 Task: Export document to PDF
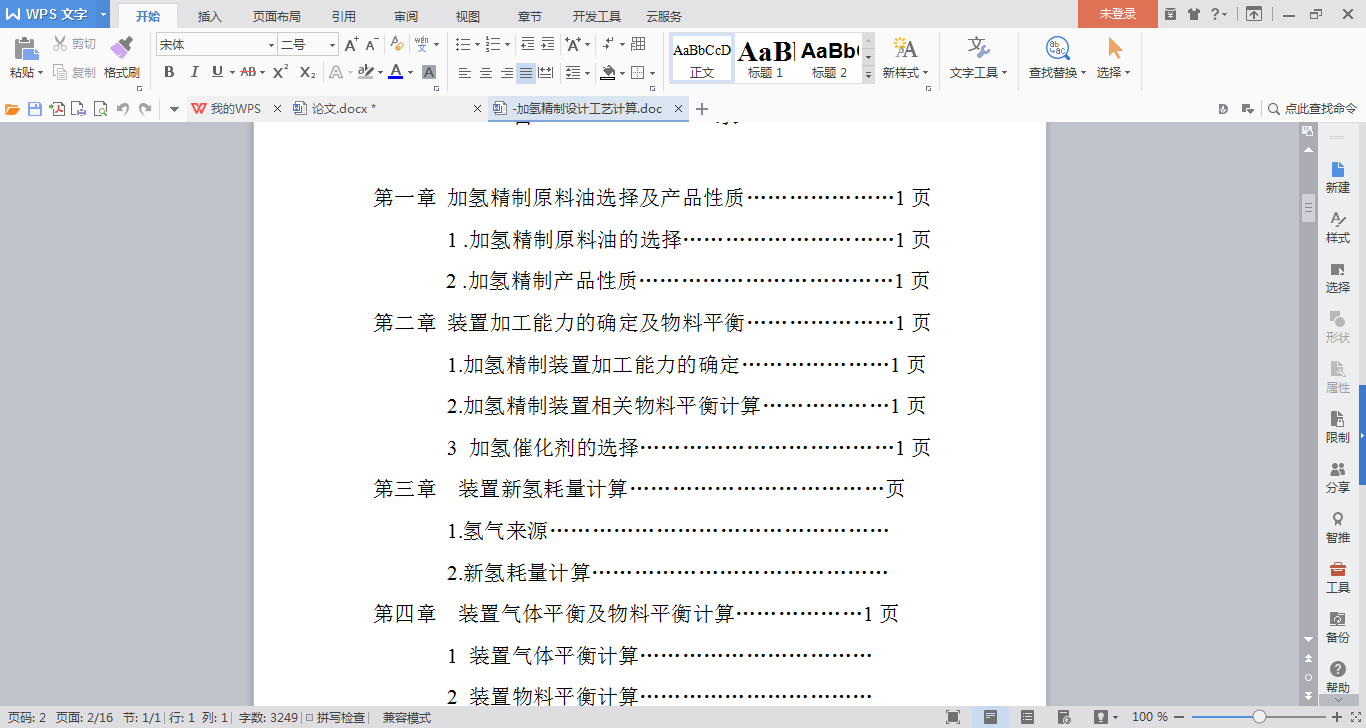coord(57,109)
